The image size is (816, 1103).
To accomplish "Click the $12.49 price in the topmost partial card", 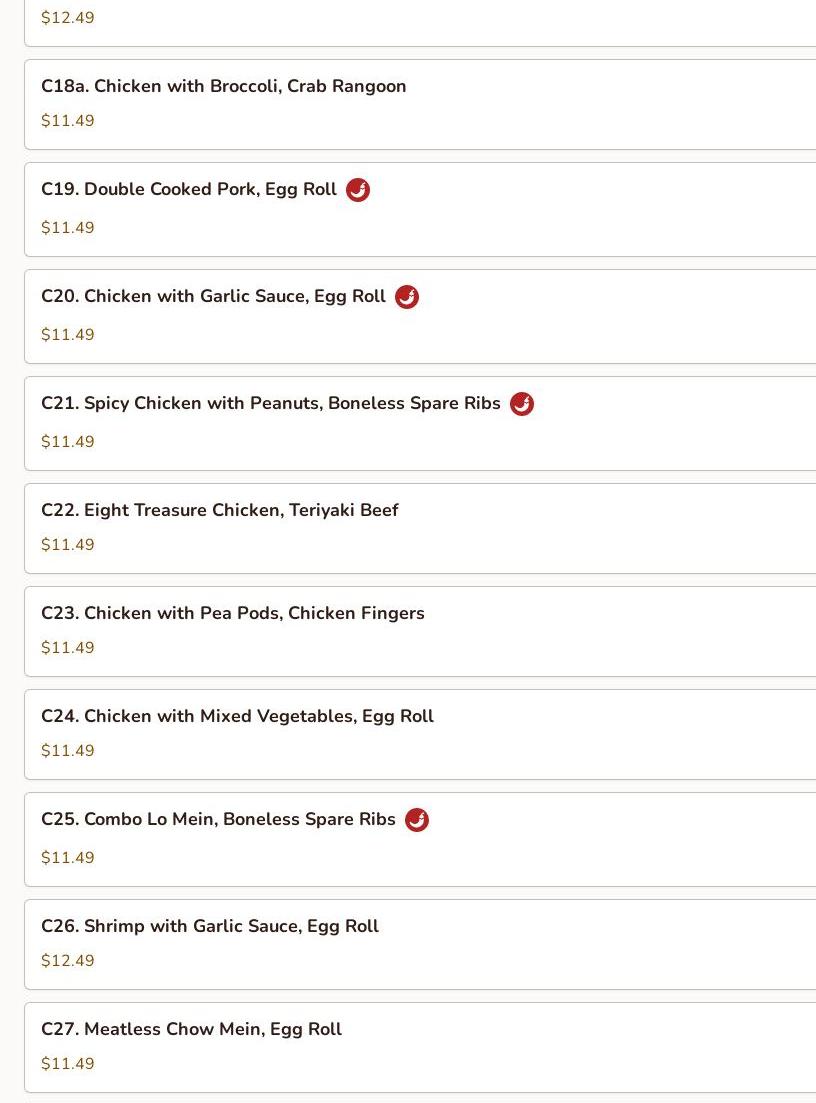I will 68,18.
